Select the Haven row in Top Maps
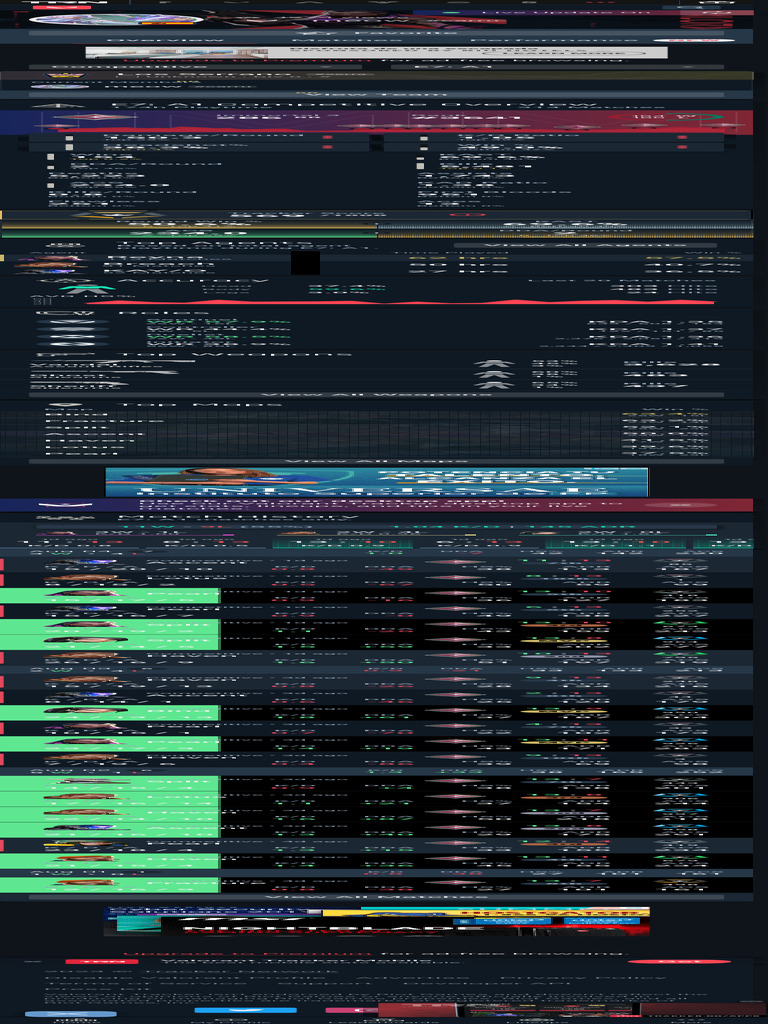Viewport: 768px width, 1024px height. tap(376, 441)
